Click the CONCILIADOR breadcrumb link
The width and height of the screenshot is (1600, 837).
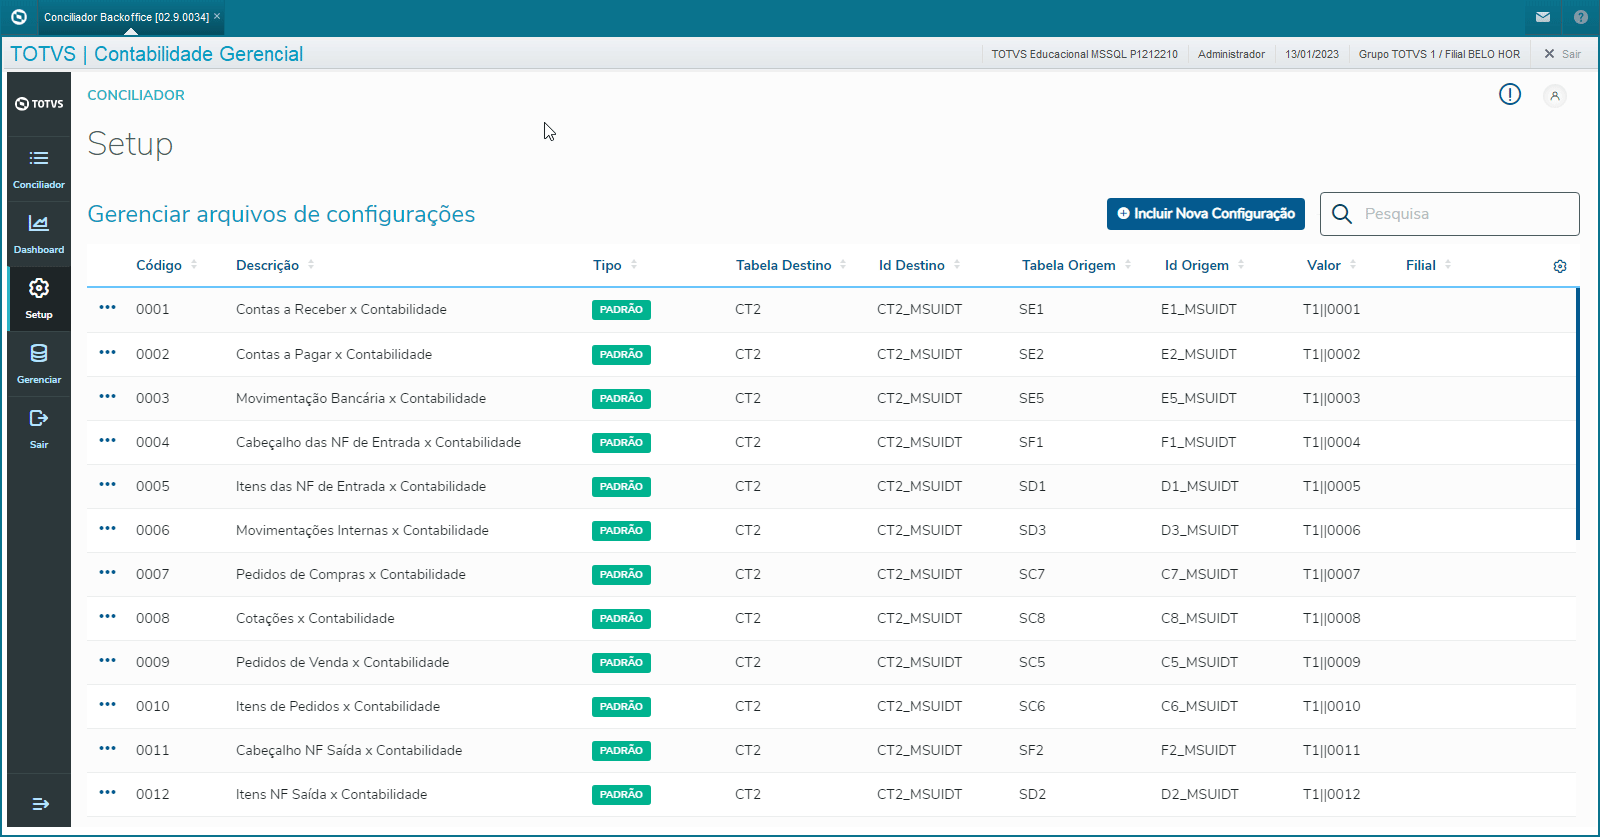[x=136, y=95]
